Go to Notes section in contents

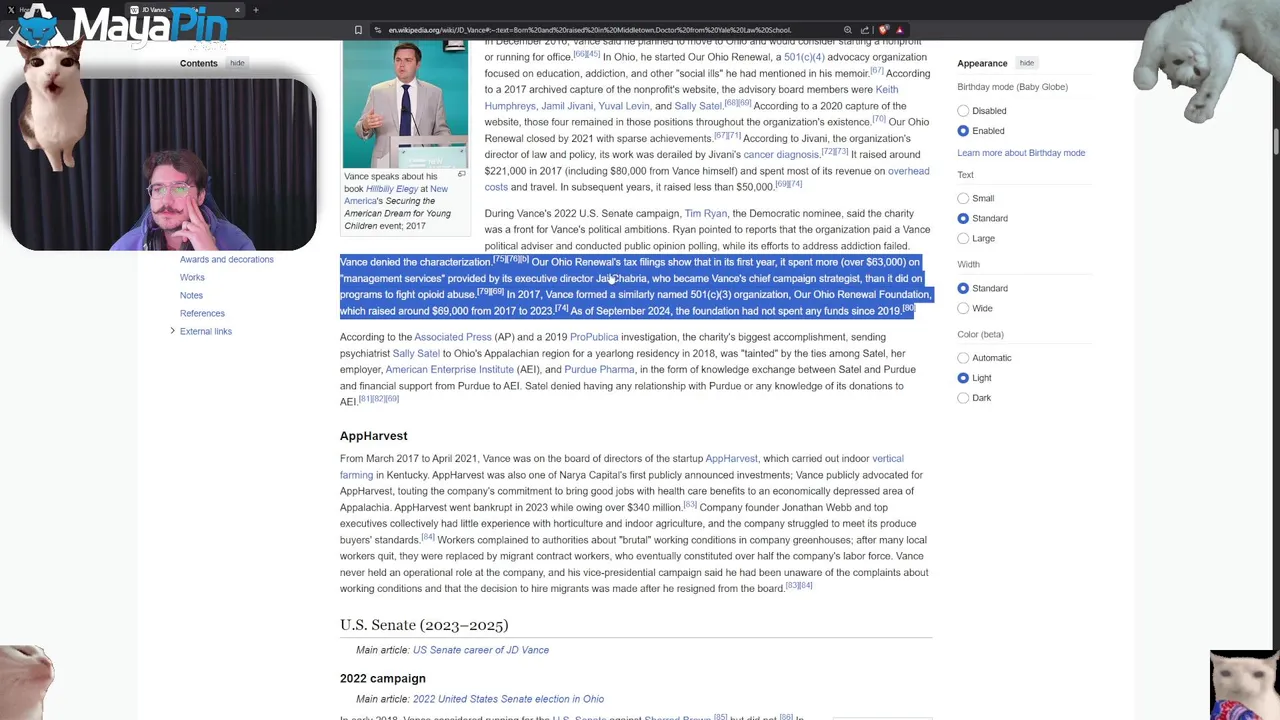tap(191, 295)
